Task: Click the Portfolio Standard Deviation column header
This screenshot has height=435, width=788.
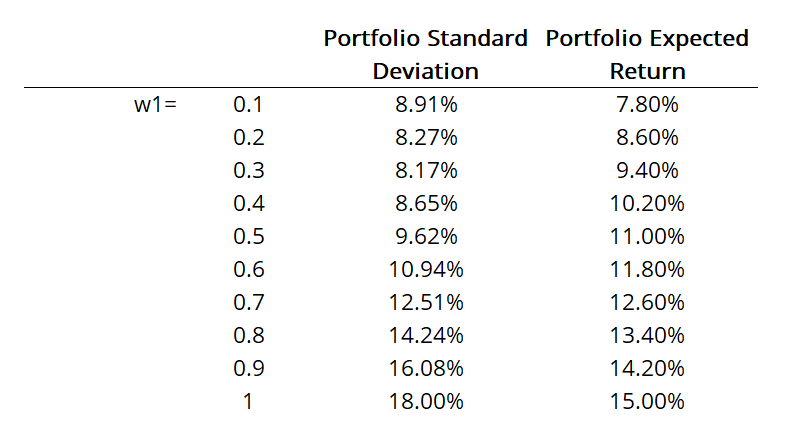Action: click(x=425, y=55)
